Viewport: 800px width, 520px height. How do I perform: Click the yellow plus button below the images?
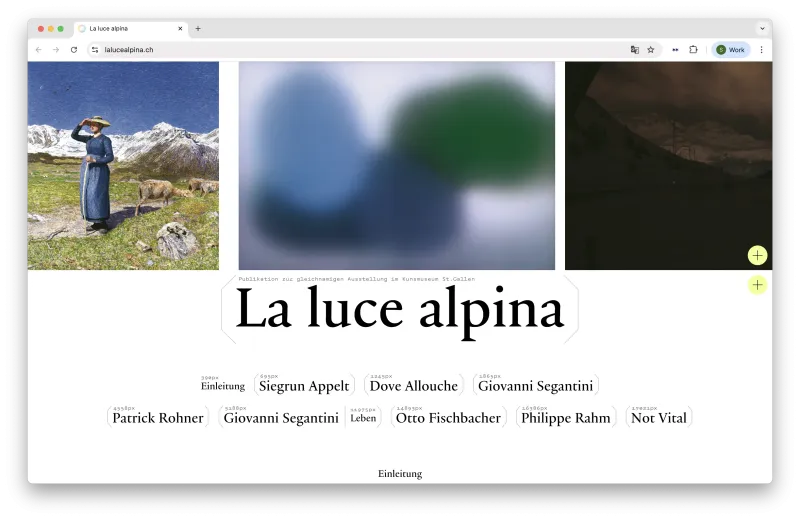(x=757, y=285)
